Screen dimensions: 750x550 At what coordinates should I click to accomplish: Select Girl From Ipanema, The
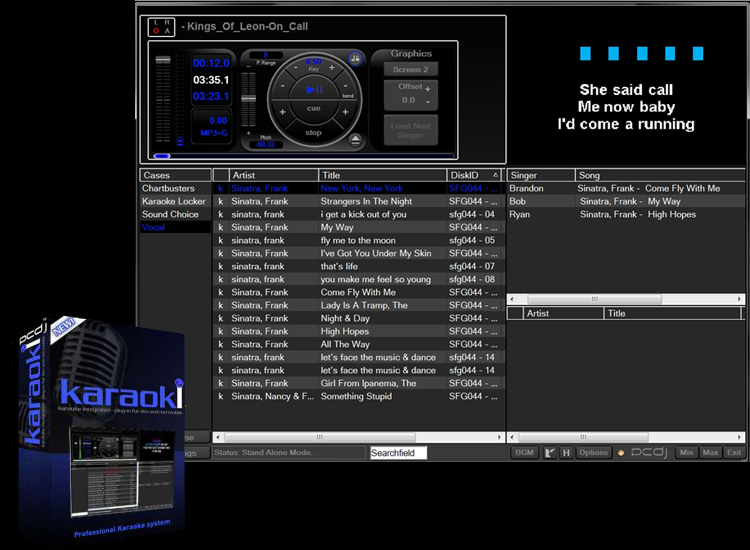pos(359,383)
